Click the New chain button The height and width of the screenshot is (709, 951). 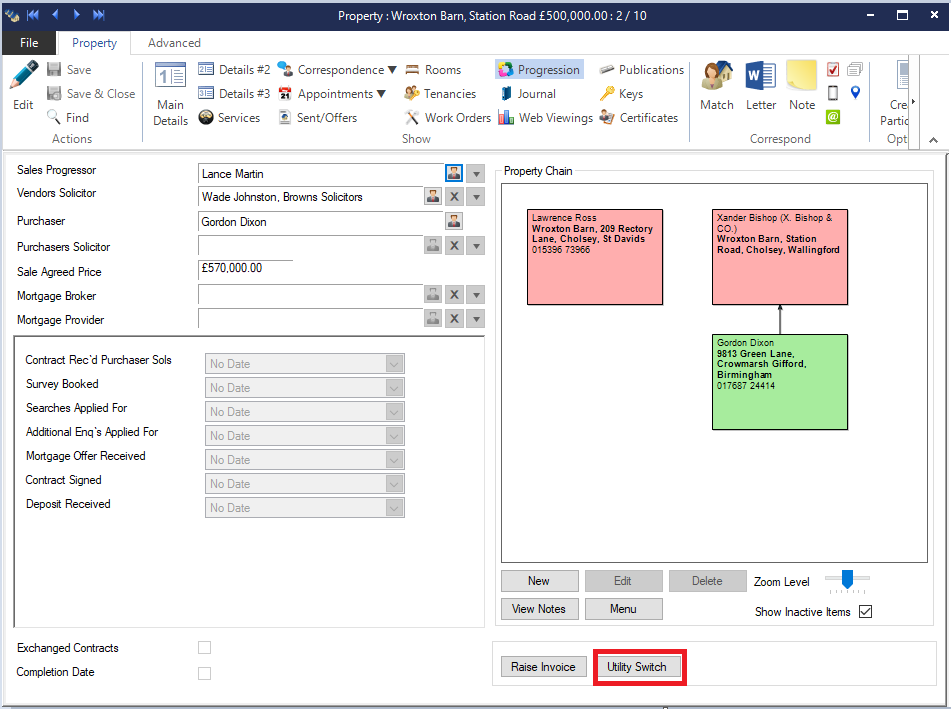click(x=540, y=581)
